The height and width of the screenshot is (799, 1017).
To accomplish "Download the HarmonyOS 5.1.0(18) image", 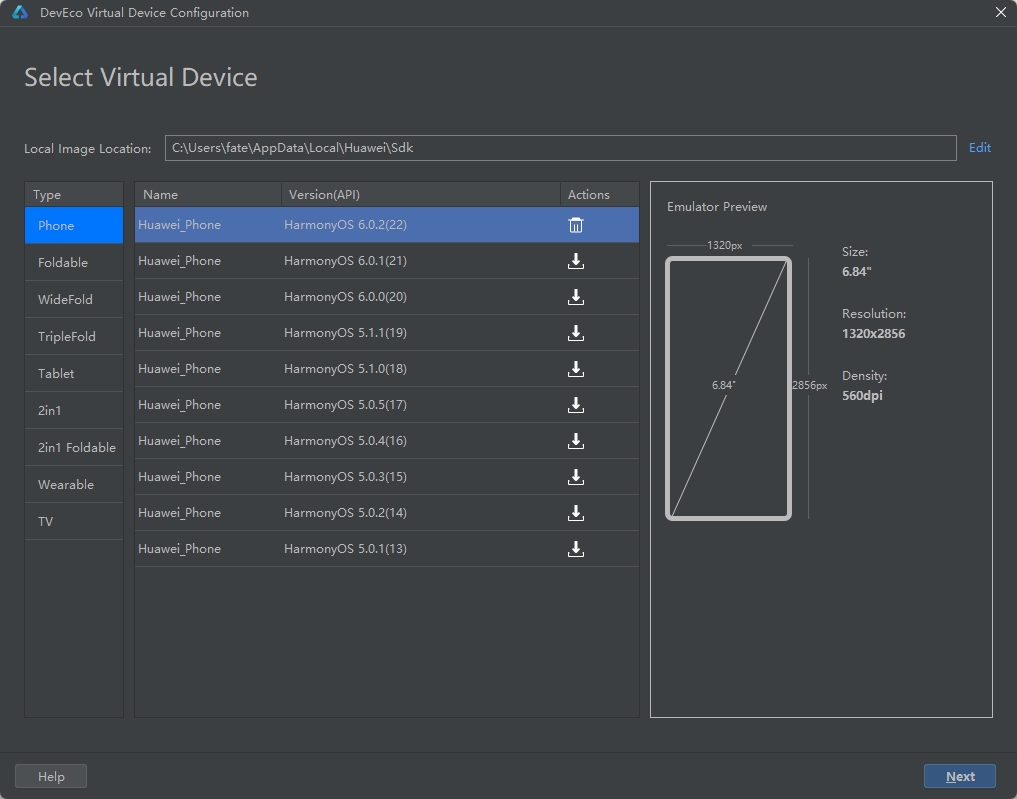I will point(576,369).
